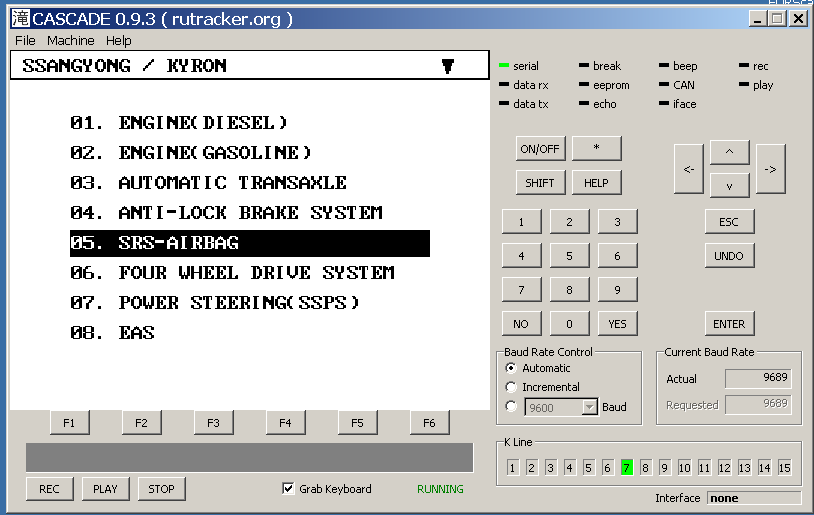The image size is (814, 515).
Task: Click the YES button
Action: [617, 324]
